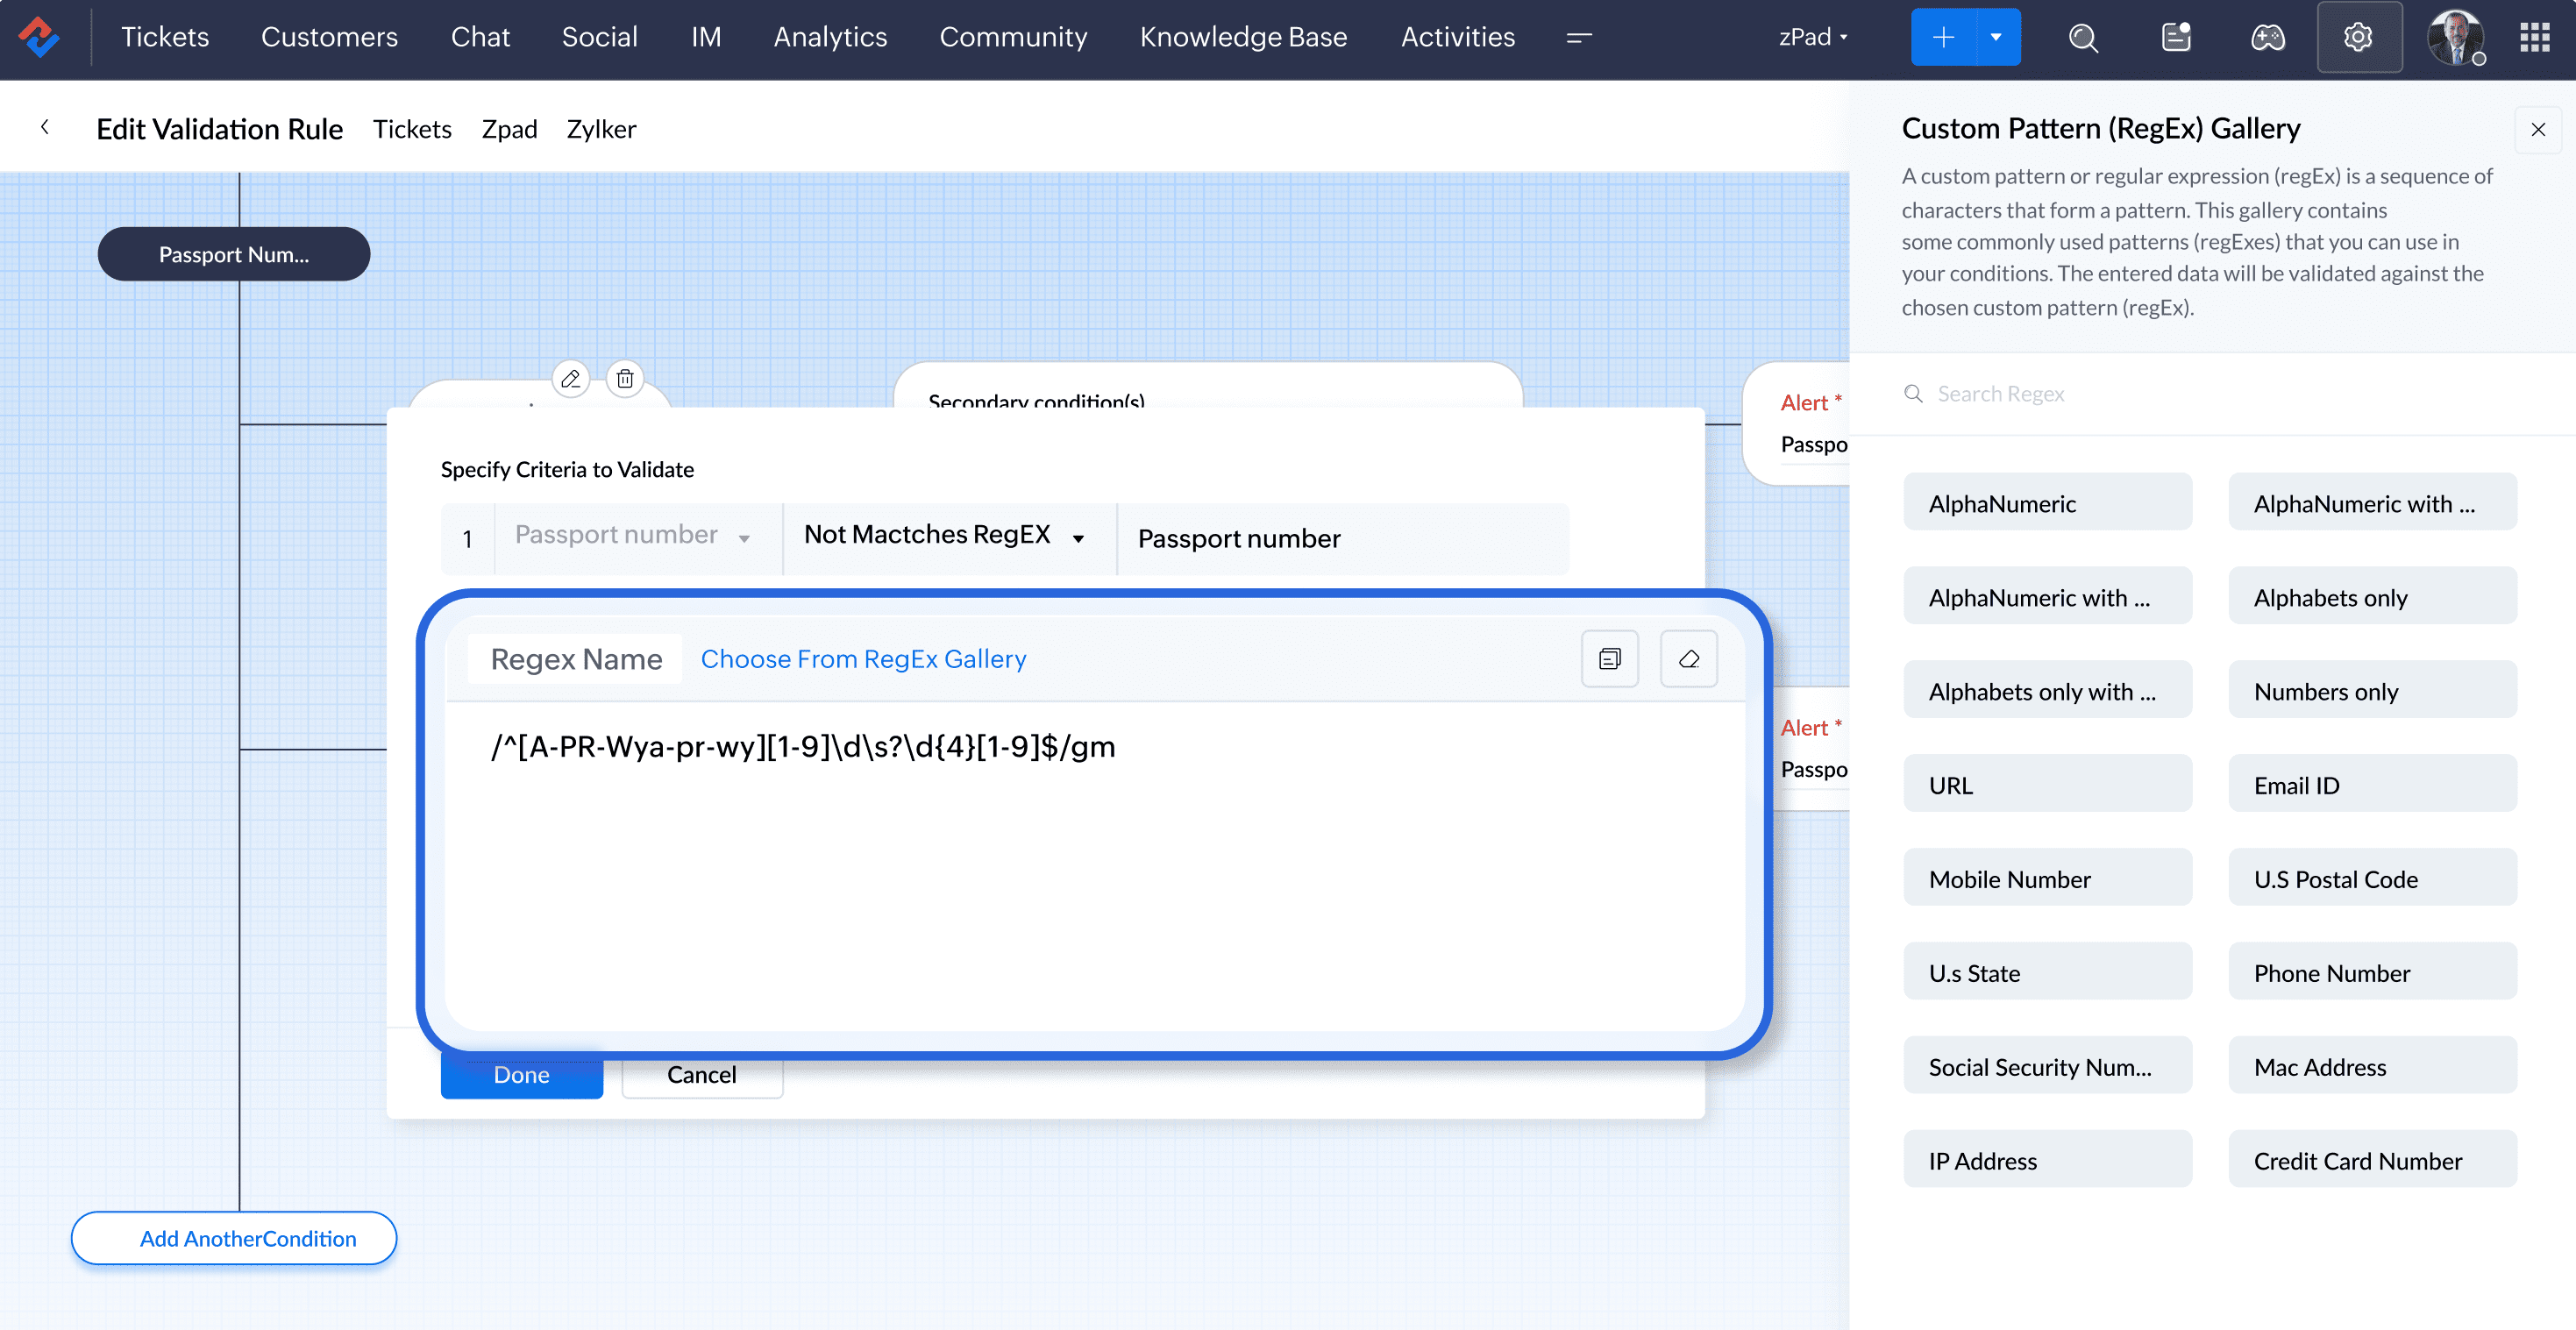Expand the zPad department dropdown
2576x1330 pixels.
pyautogui.click(x=1812, y=38)
